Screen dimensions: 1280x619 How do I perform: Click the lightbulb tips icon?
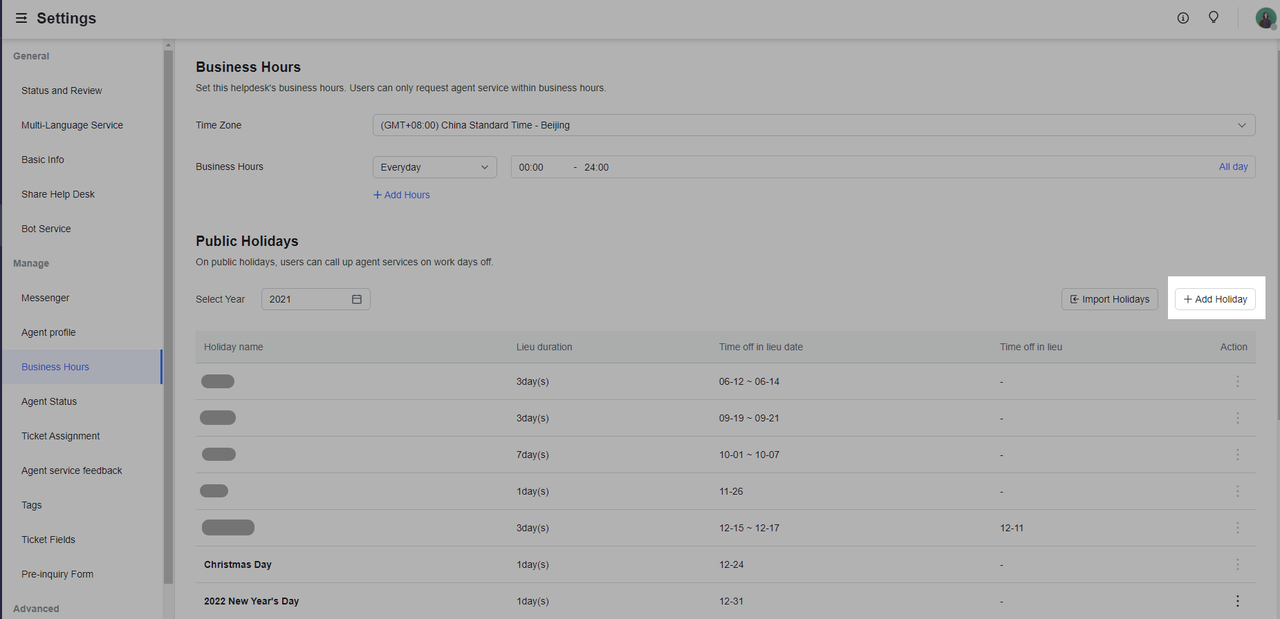[x=1213, y=18]
